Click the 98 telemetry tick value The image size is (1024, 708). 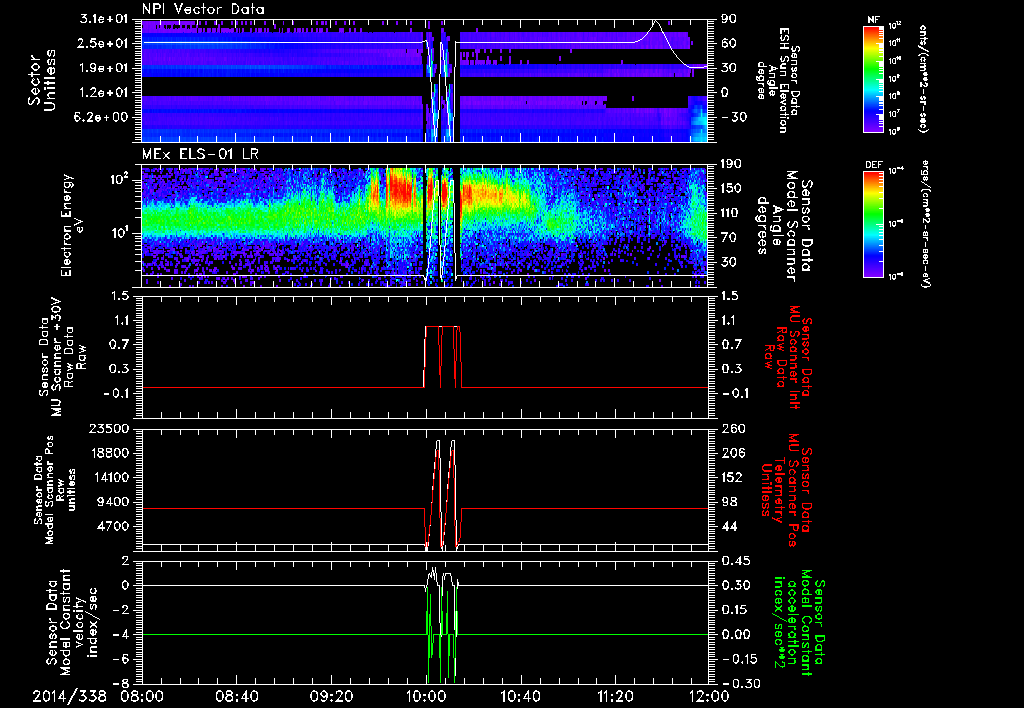[x=728, y=502]
